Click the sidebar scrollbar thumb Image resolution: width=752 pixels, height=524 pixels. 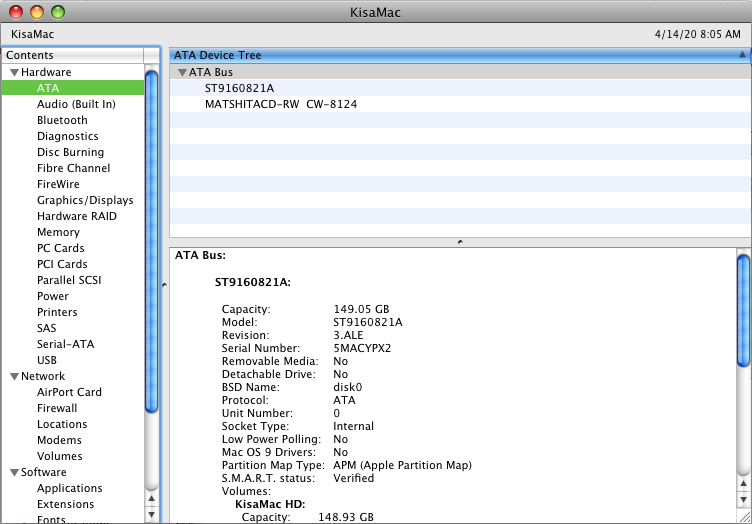point(152,241)
